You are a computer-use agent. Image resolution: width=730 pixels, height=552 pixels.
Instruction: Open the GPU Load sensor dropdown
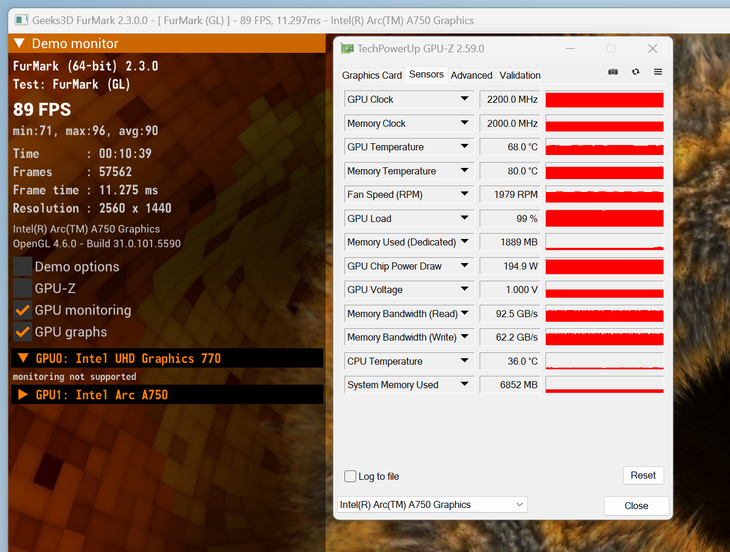tap(464, 218)
